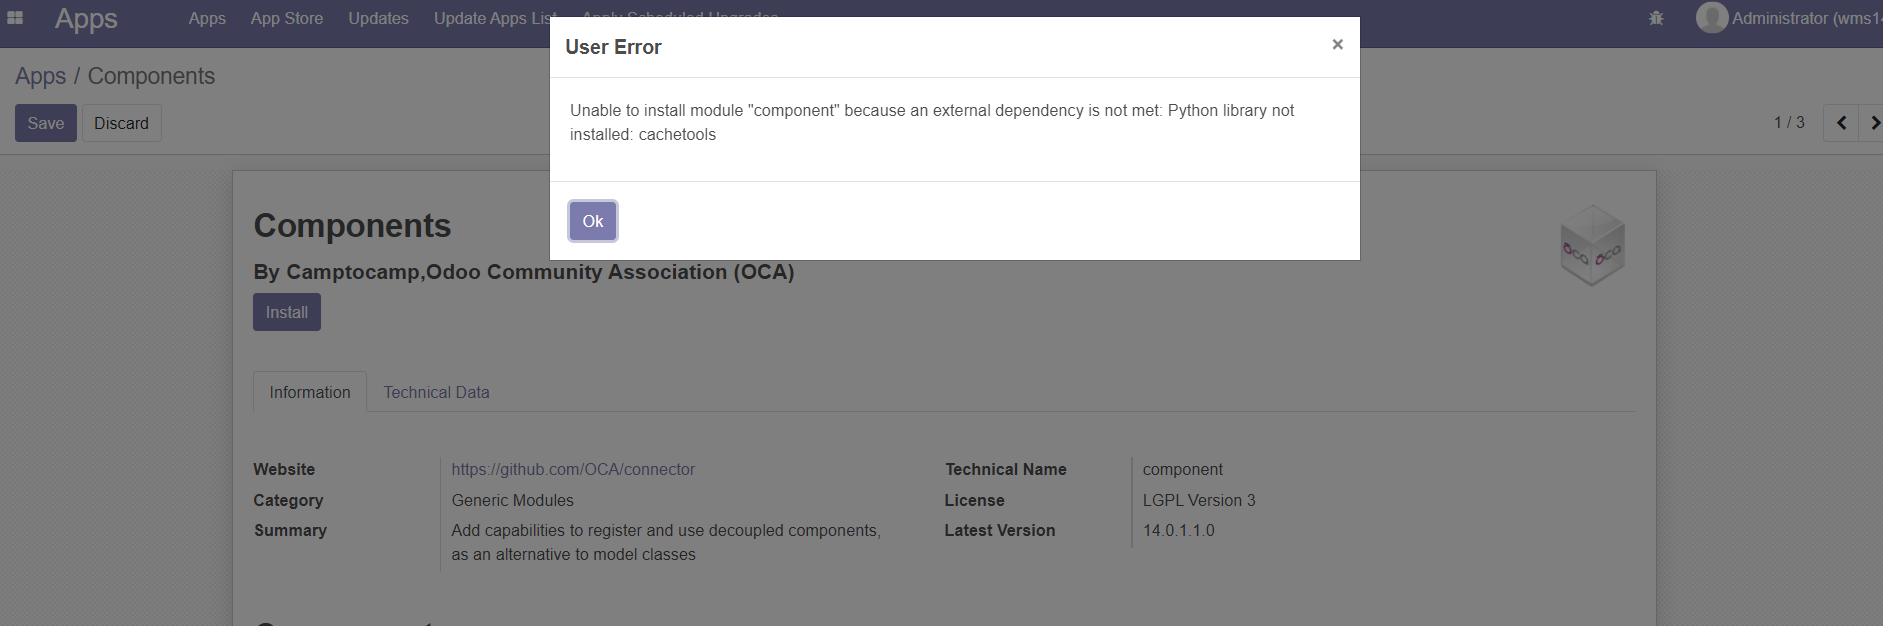
Task: Click the OCA module cube icon
Action: click(1593, 246)
